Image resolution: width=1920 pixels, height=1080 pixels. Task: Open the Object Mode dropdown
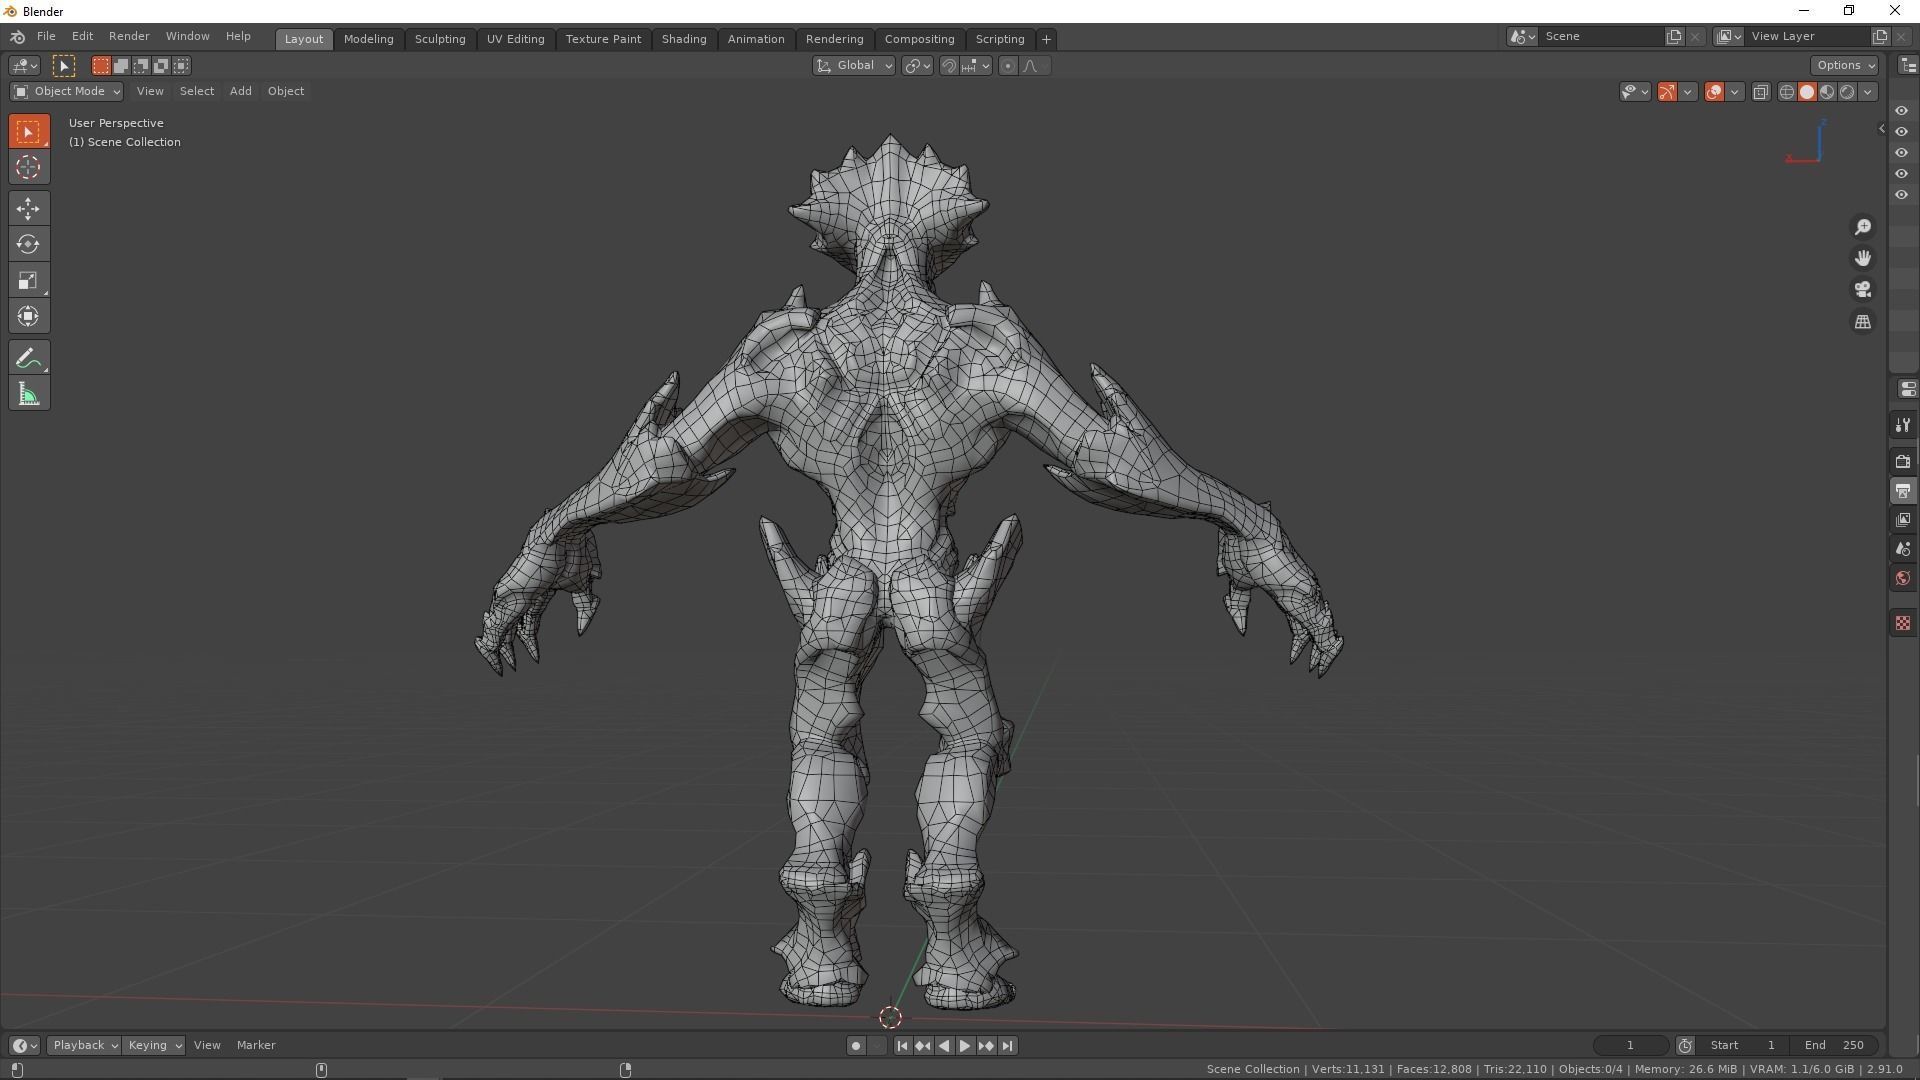[66, 91]
